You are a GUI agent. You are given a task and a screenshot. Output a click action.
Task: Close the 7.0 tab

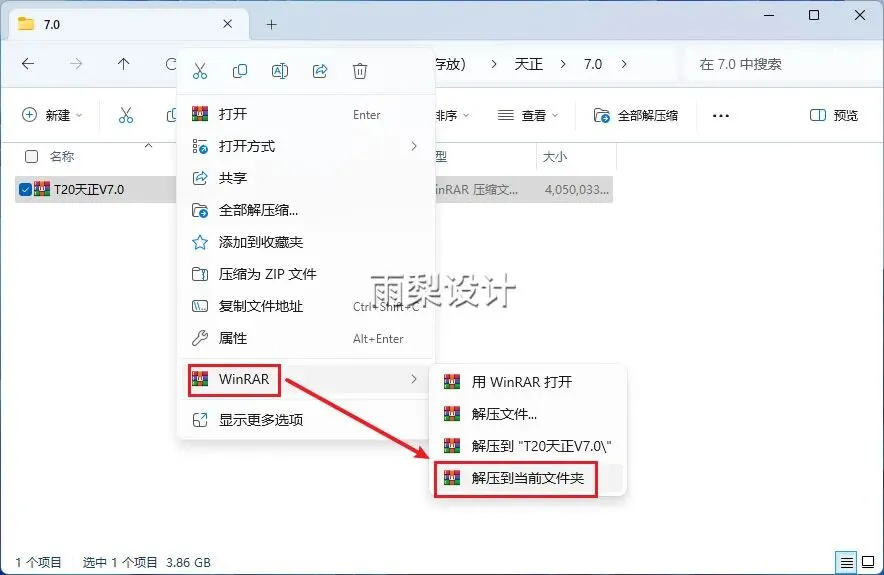(x=228, y=24)
